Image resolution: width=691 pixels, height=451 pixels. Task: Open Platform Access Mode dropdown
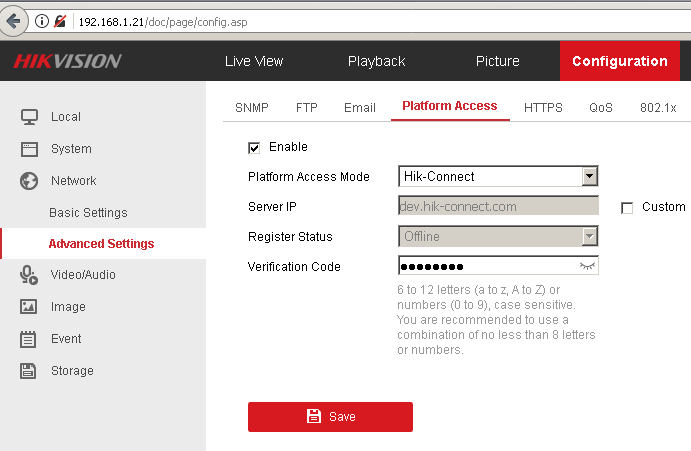coord(589,177)
